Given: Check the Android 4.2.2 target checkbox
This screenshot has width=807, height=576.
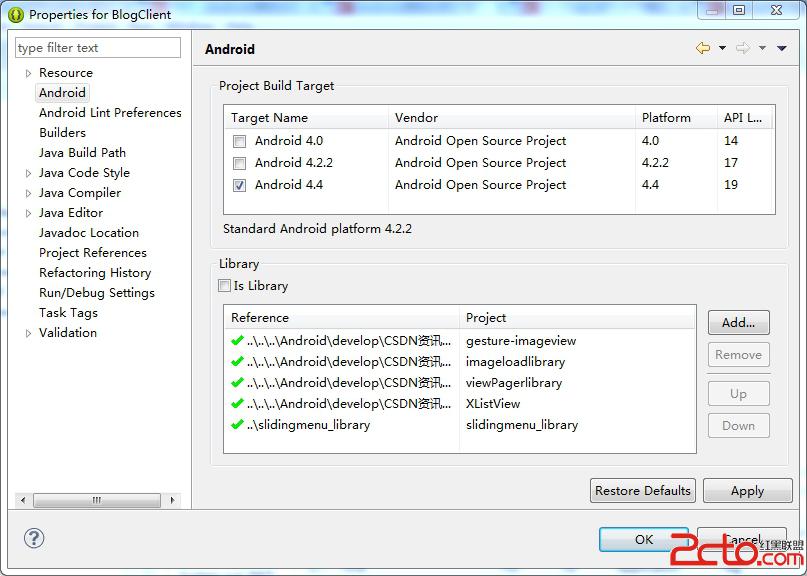Looking at the screenshot, I should point(239,163).
